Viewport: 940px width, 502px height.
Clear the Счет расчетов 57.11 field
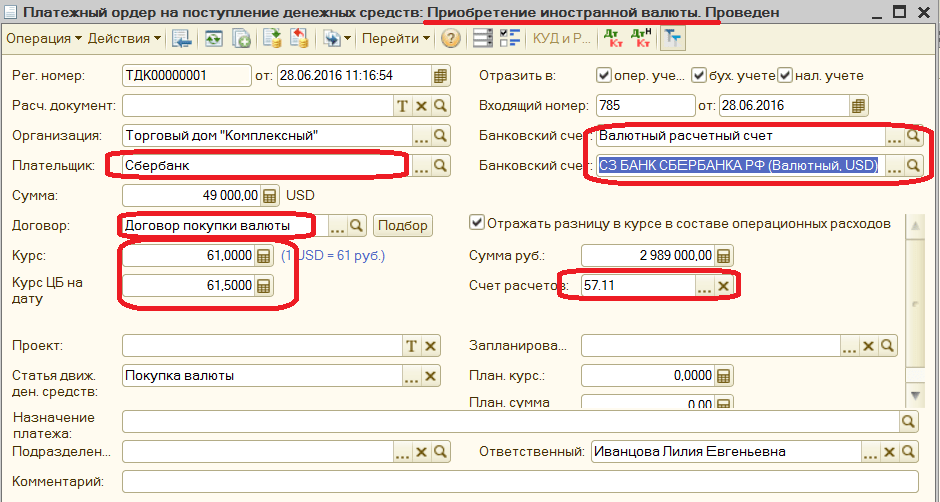[x=724, y=285]
